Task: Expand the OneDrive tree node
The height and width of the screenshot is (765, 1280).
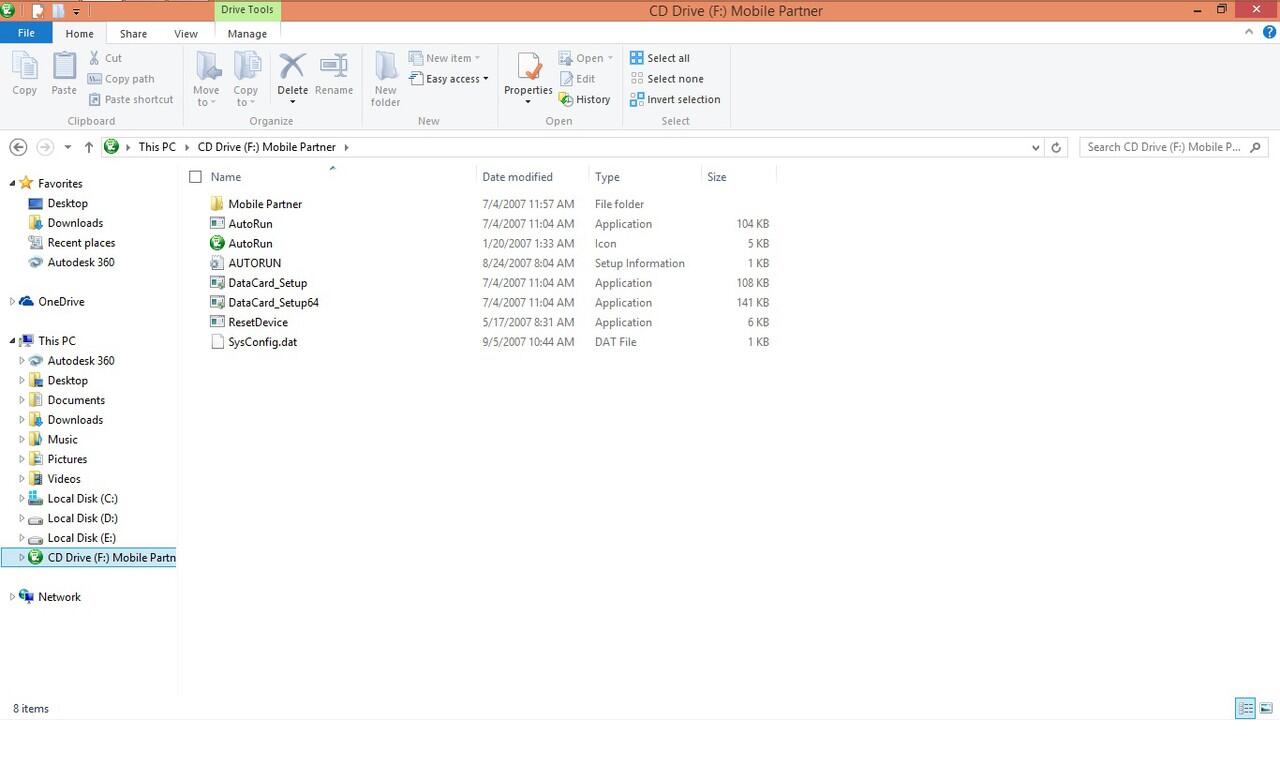Action: pos(12,302)
